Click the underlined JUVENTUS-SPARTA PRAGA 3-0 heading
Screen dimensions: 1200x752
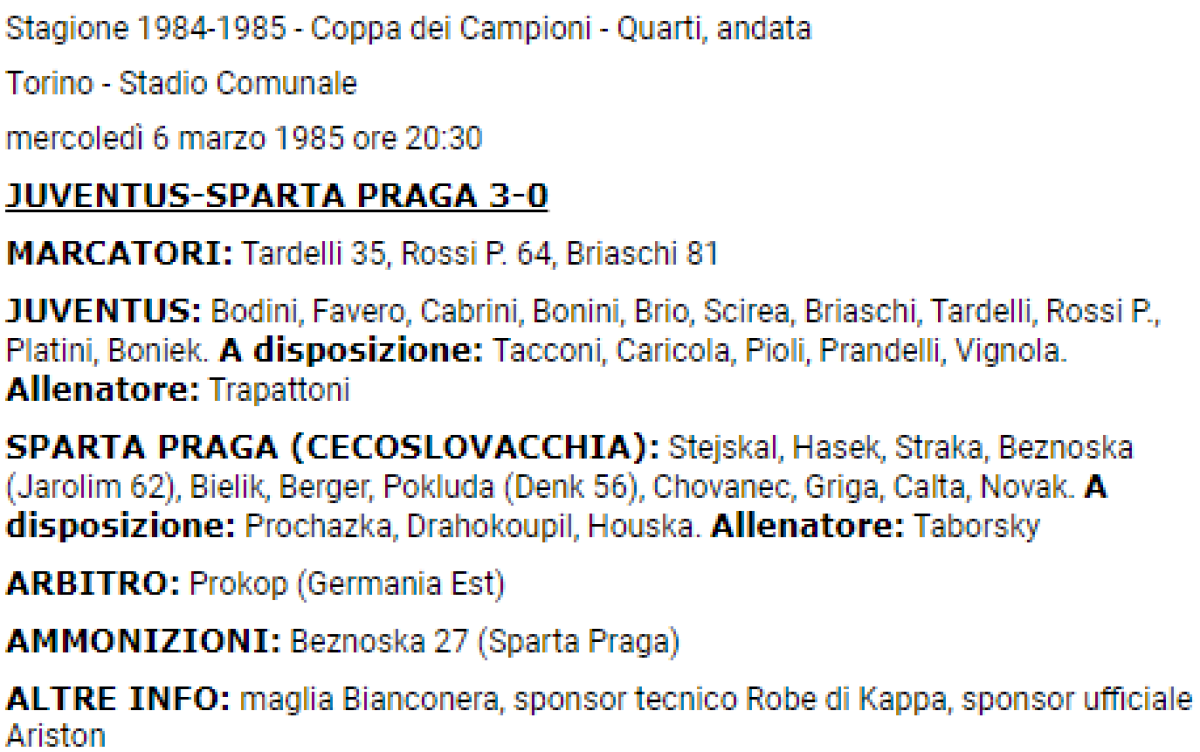pos(277,197)
